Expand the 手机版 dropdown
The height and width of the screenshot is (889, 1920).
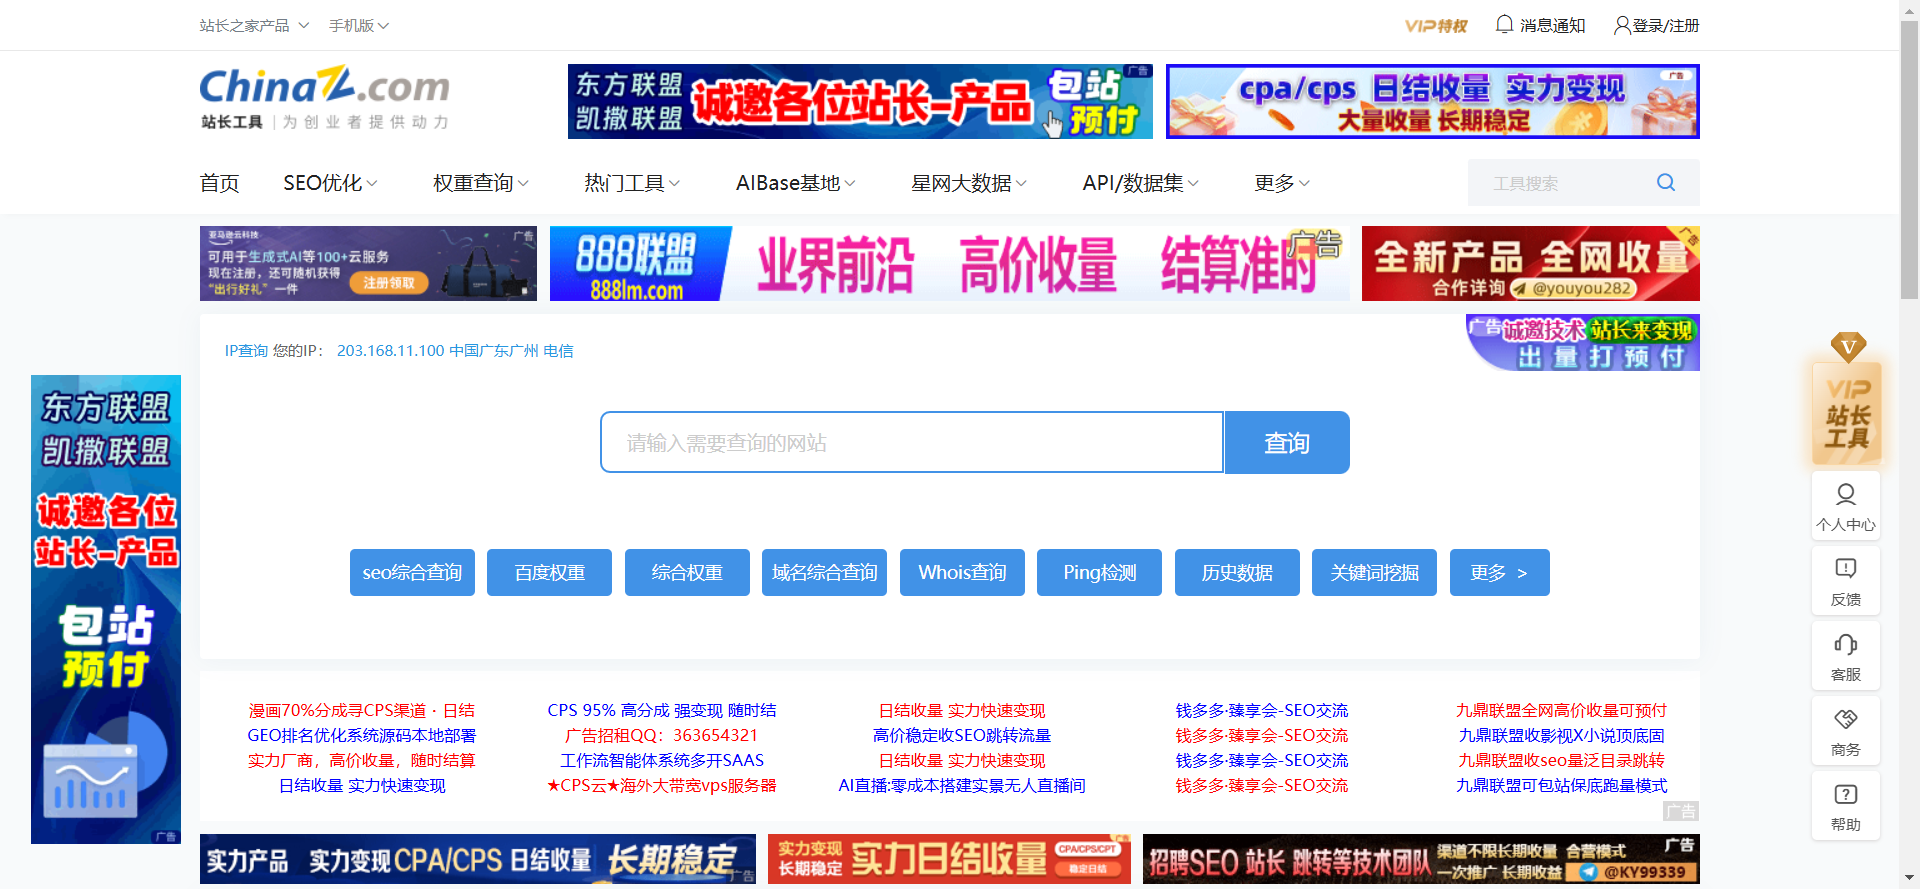[x=359, y=25]
